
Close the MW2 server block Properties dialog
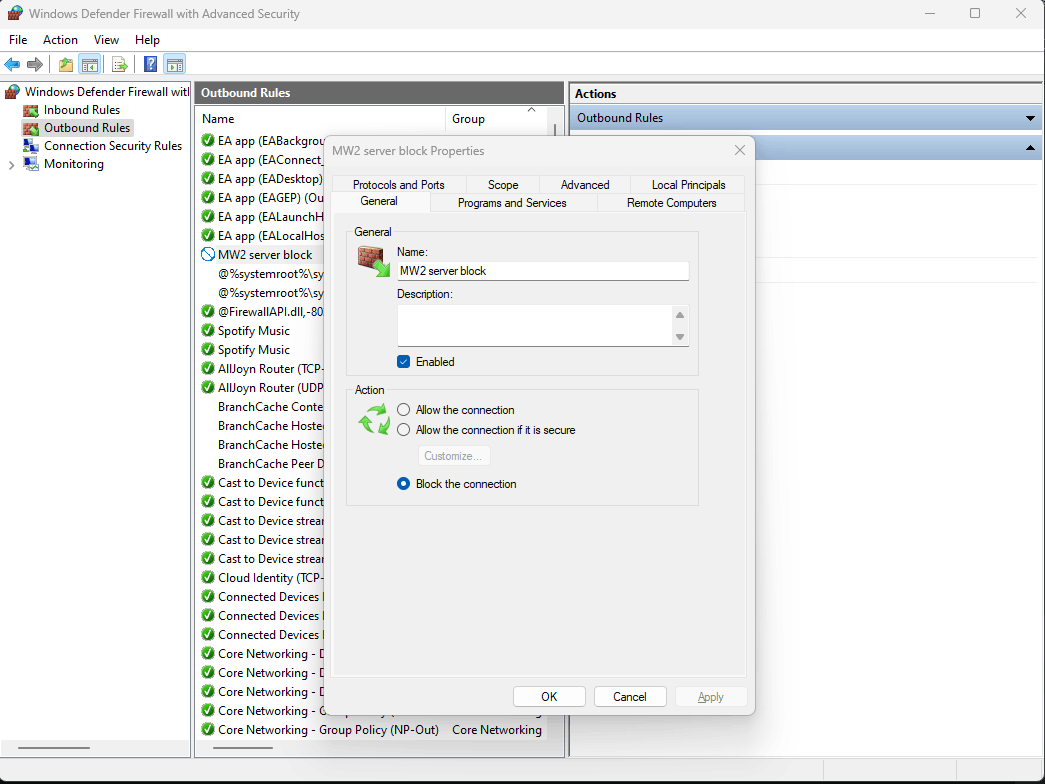tap(740, 151)
